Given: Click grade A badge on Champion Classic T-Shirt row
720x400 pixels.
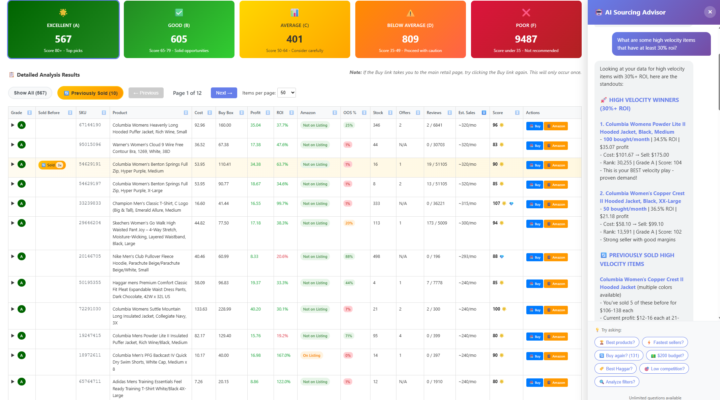Looking at the screenshot, I should [x=21, y=203].
